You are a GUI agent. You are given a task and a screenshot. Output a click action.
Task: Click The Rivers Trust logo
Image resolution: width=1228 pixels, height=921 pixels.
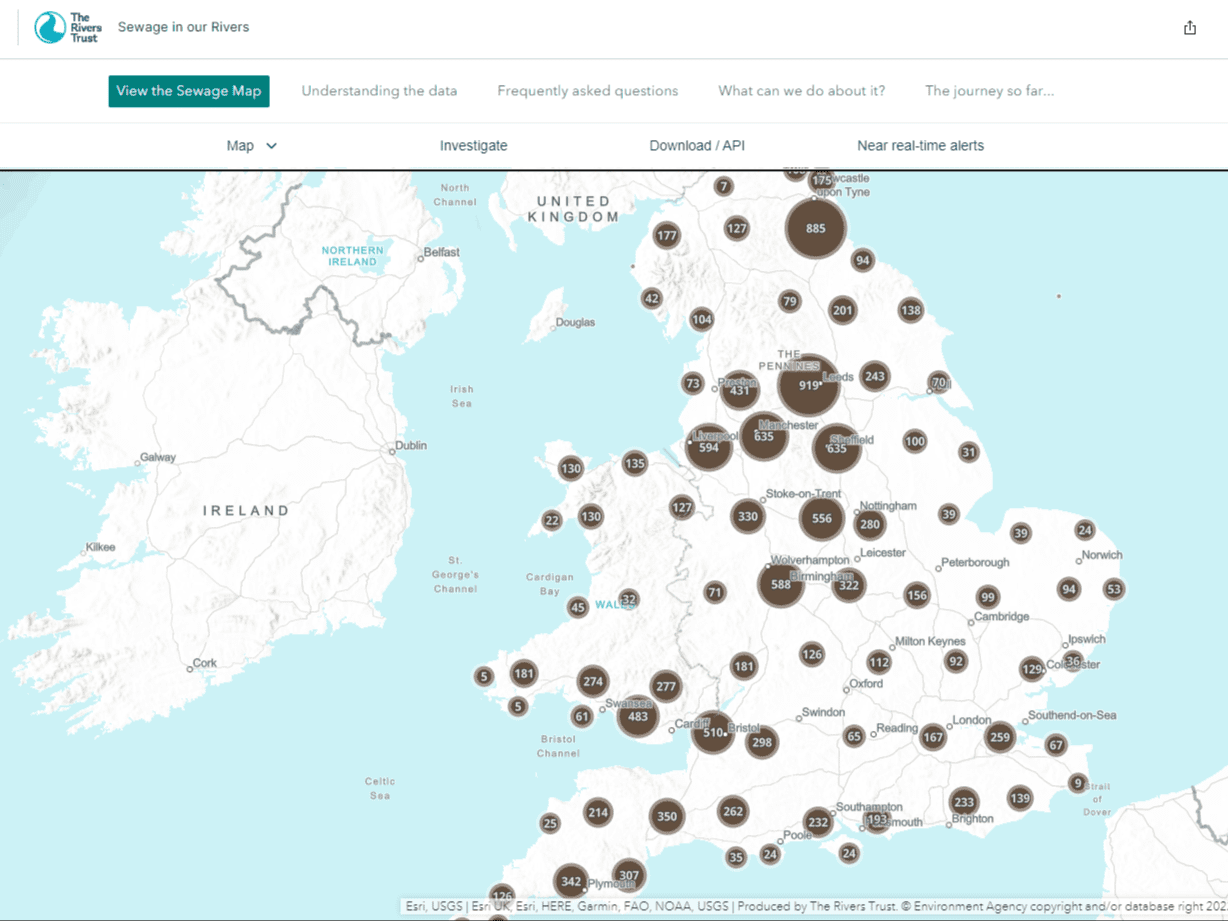[66, 27]
